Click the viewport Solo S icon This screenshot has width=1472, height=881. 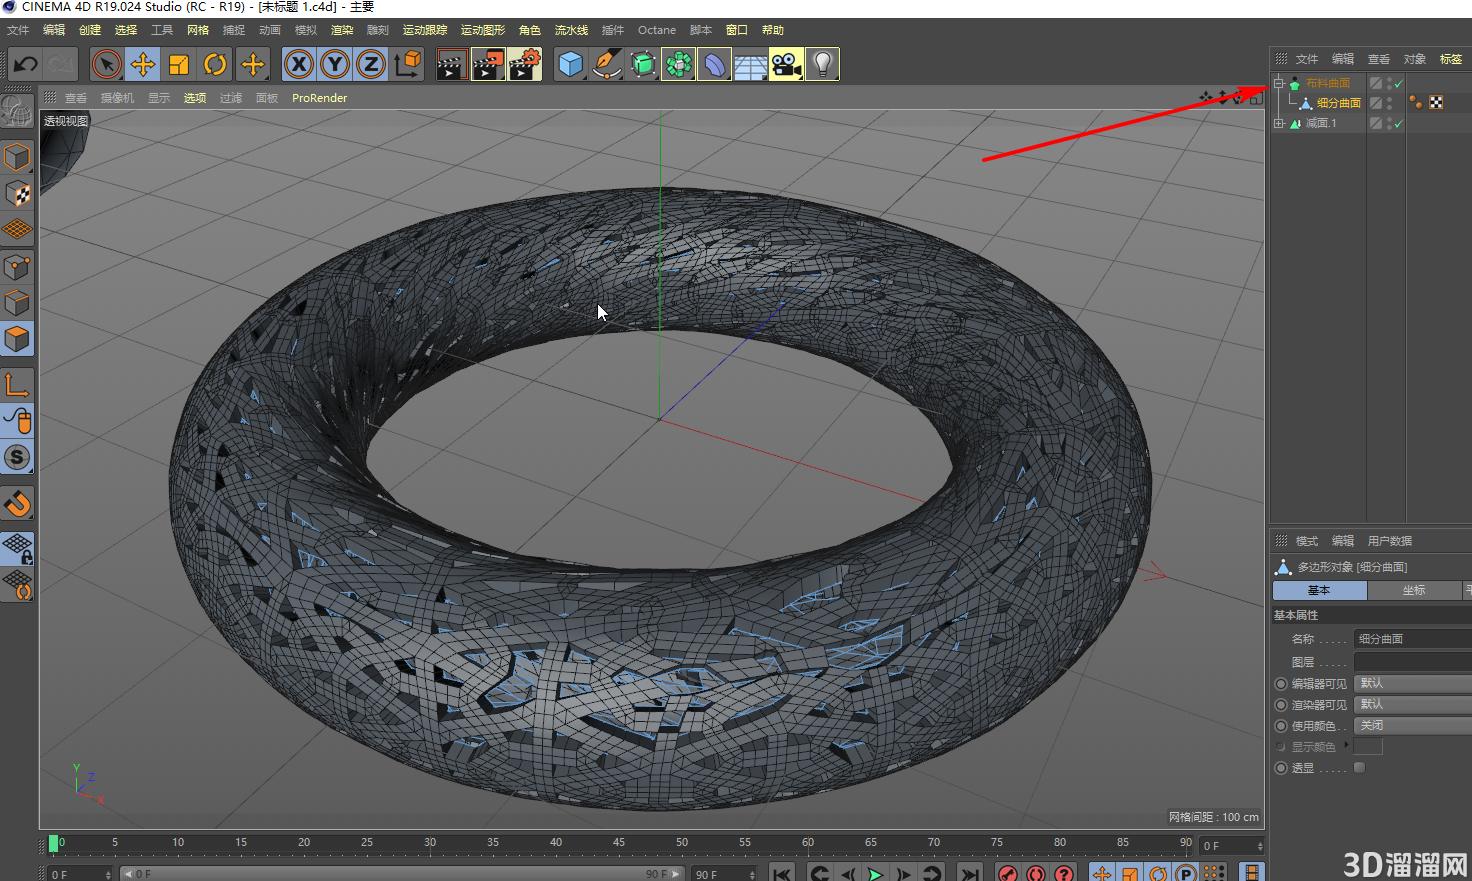point(17,458)
